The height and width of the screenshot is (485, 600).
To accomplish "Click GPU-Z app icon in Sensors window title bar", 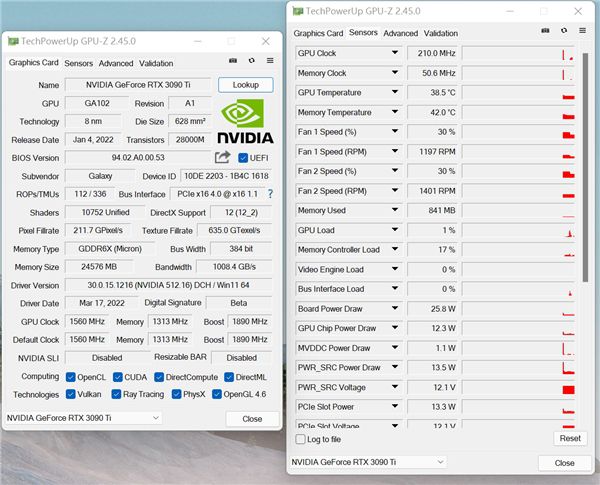I will pos(298,11).
